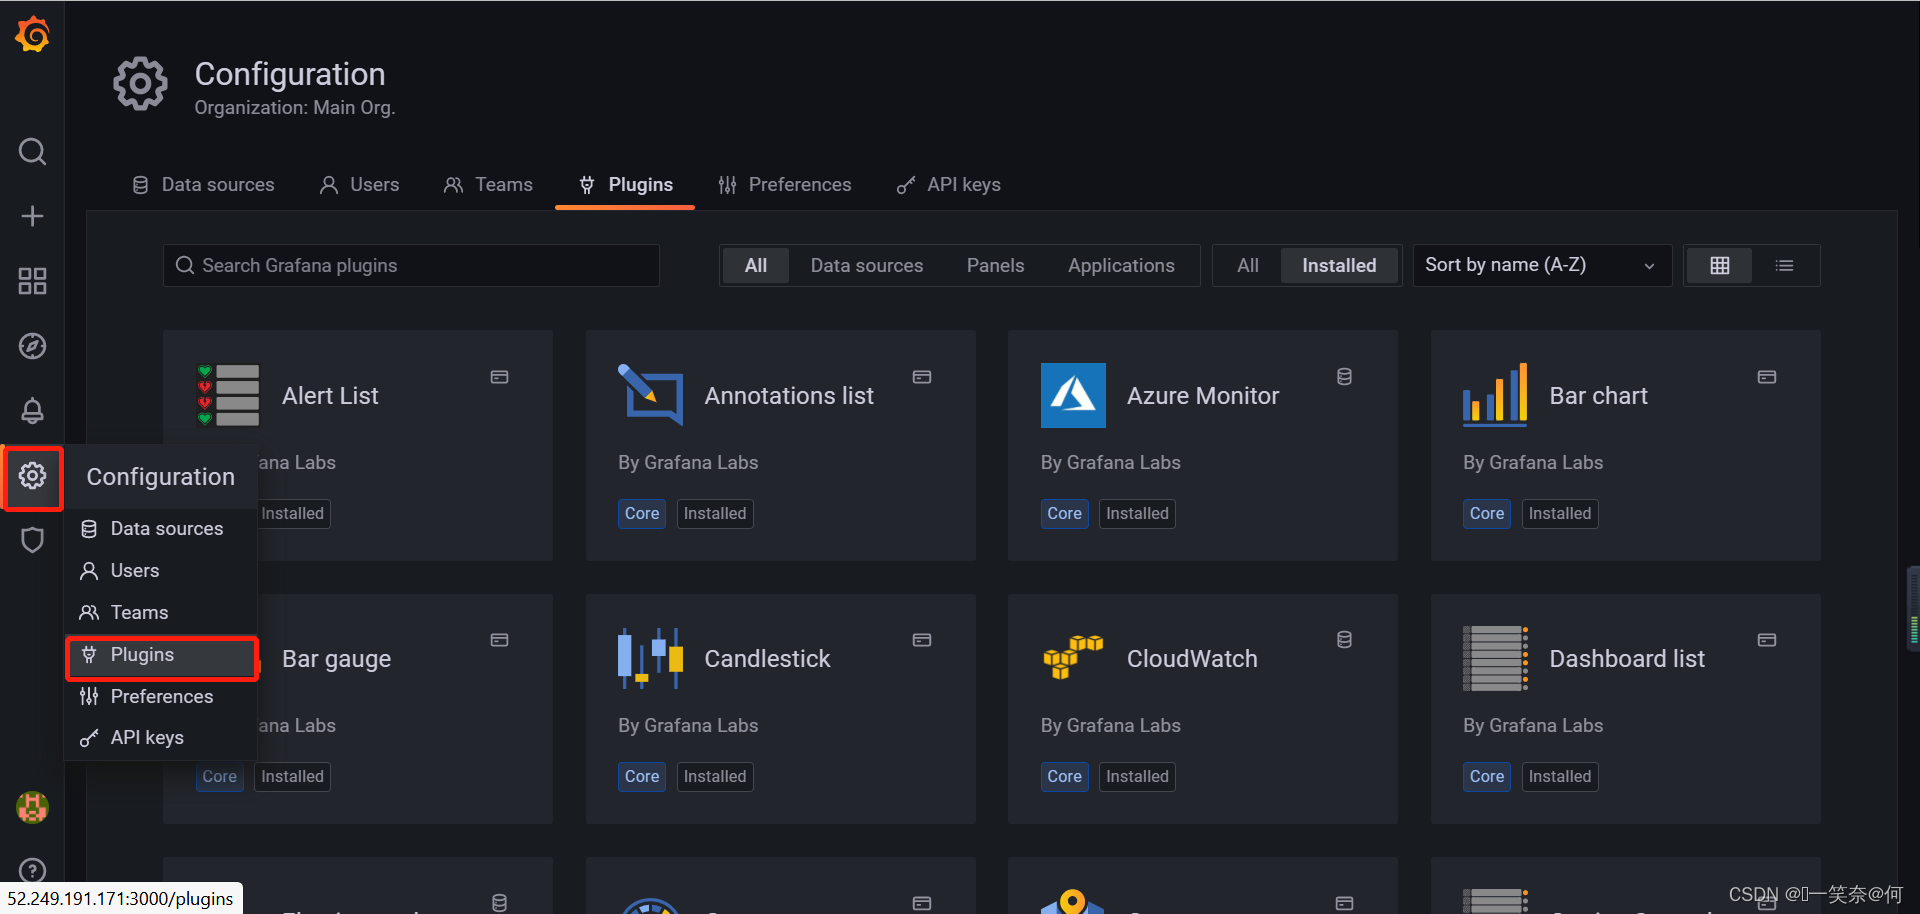
Task: Choose API keys in the Configuration flyout
Action: pyautogui.click(x=161, y=738)
